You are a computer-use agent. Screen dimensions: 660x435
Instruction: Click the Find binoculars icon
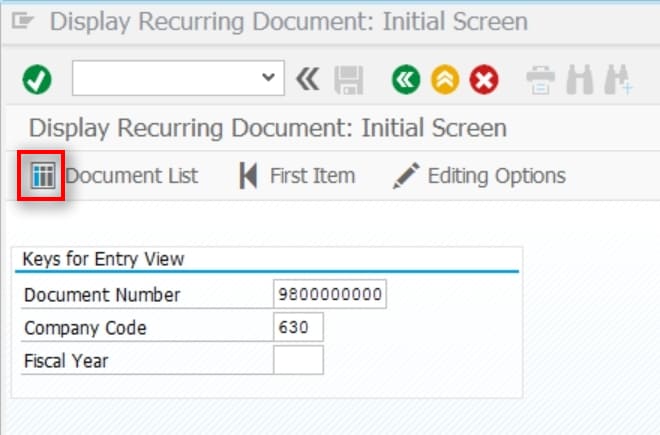(579, 79)
